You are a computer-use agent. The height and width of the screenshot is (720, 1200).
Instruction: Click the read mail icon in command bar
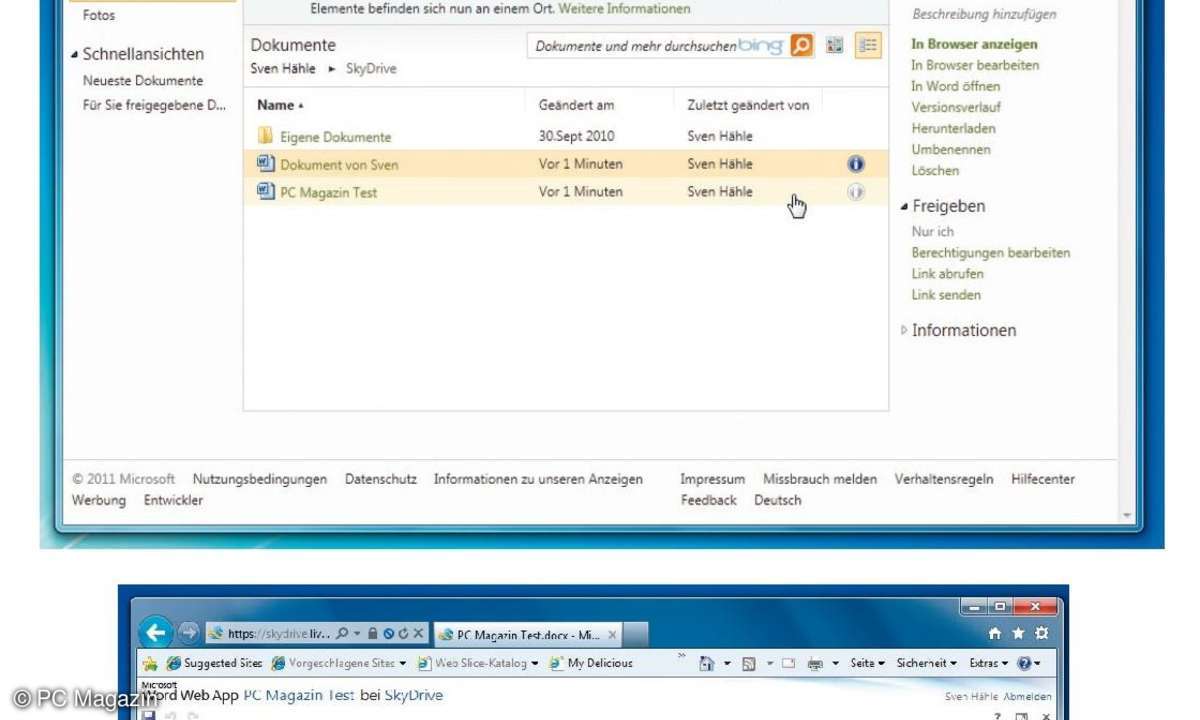coord(791,663)
